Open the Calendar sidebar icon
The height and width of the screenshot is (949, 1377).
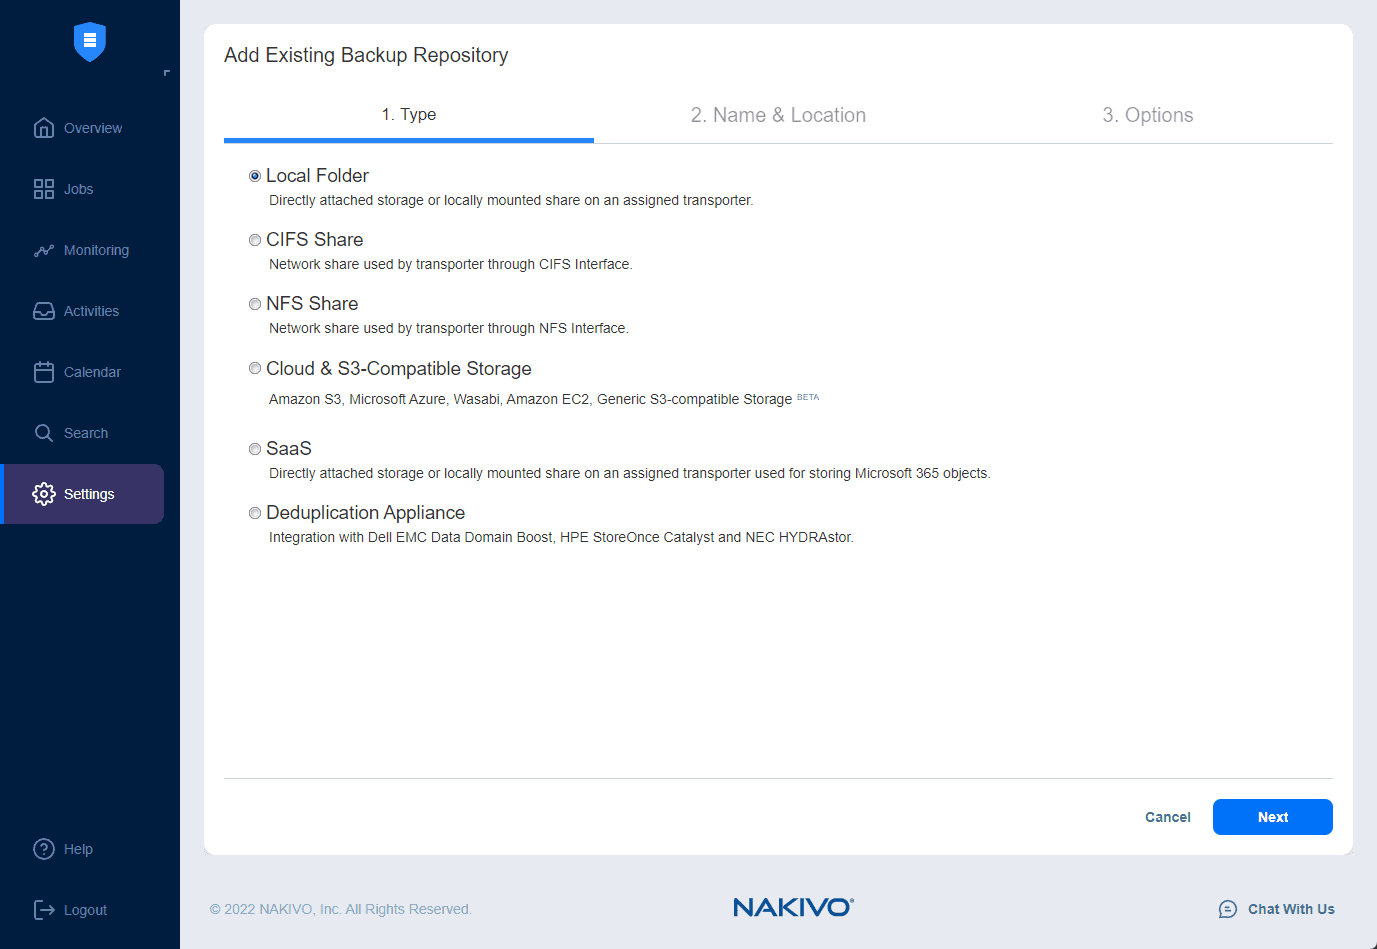(x=44, y=371)
